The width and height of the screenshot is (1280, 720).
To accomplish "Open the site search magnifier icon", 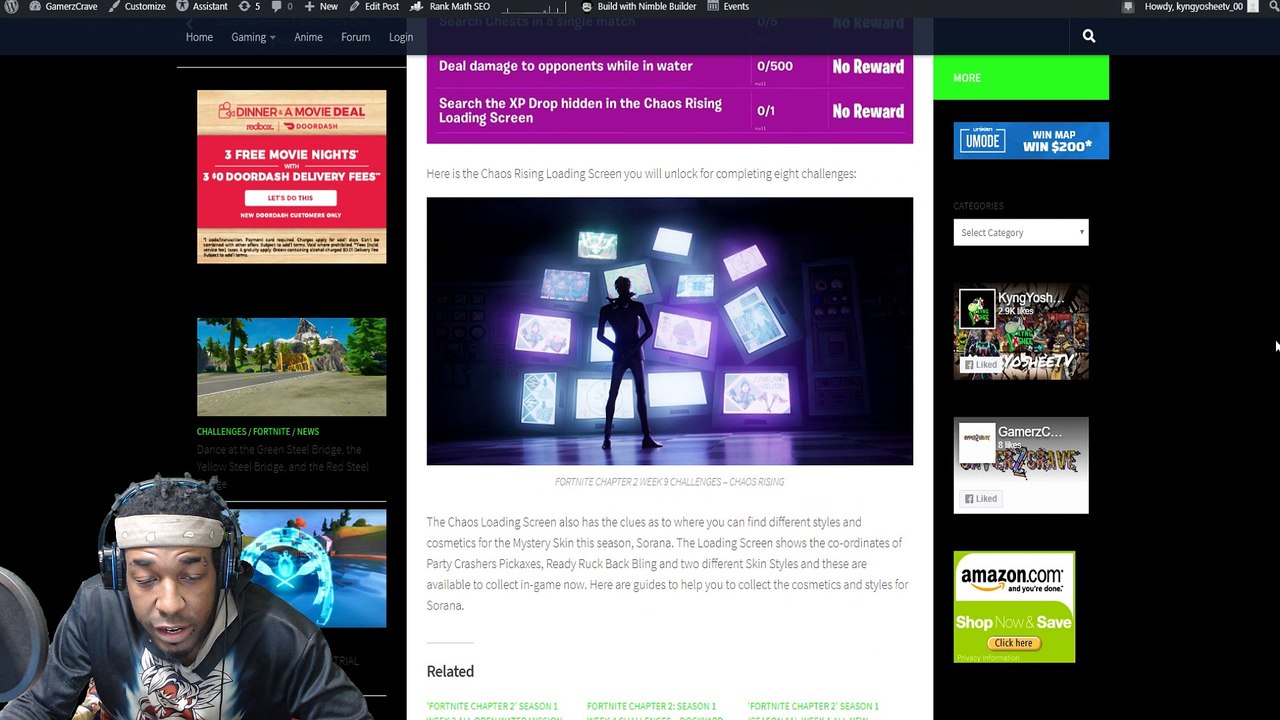I will [x=1089, y=36].
